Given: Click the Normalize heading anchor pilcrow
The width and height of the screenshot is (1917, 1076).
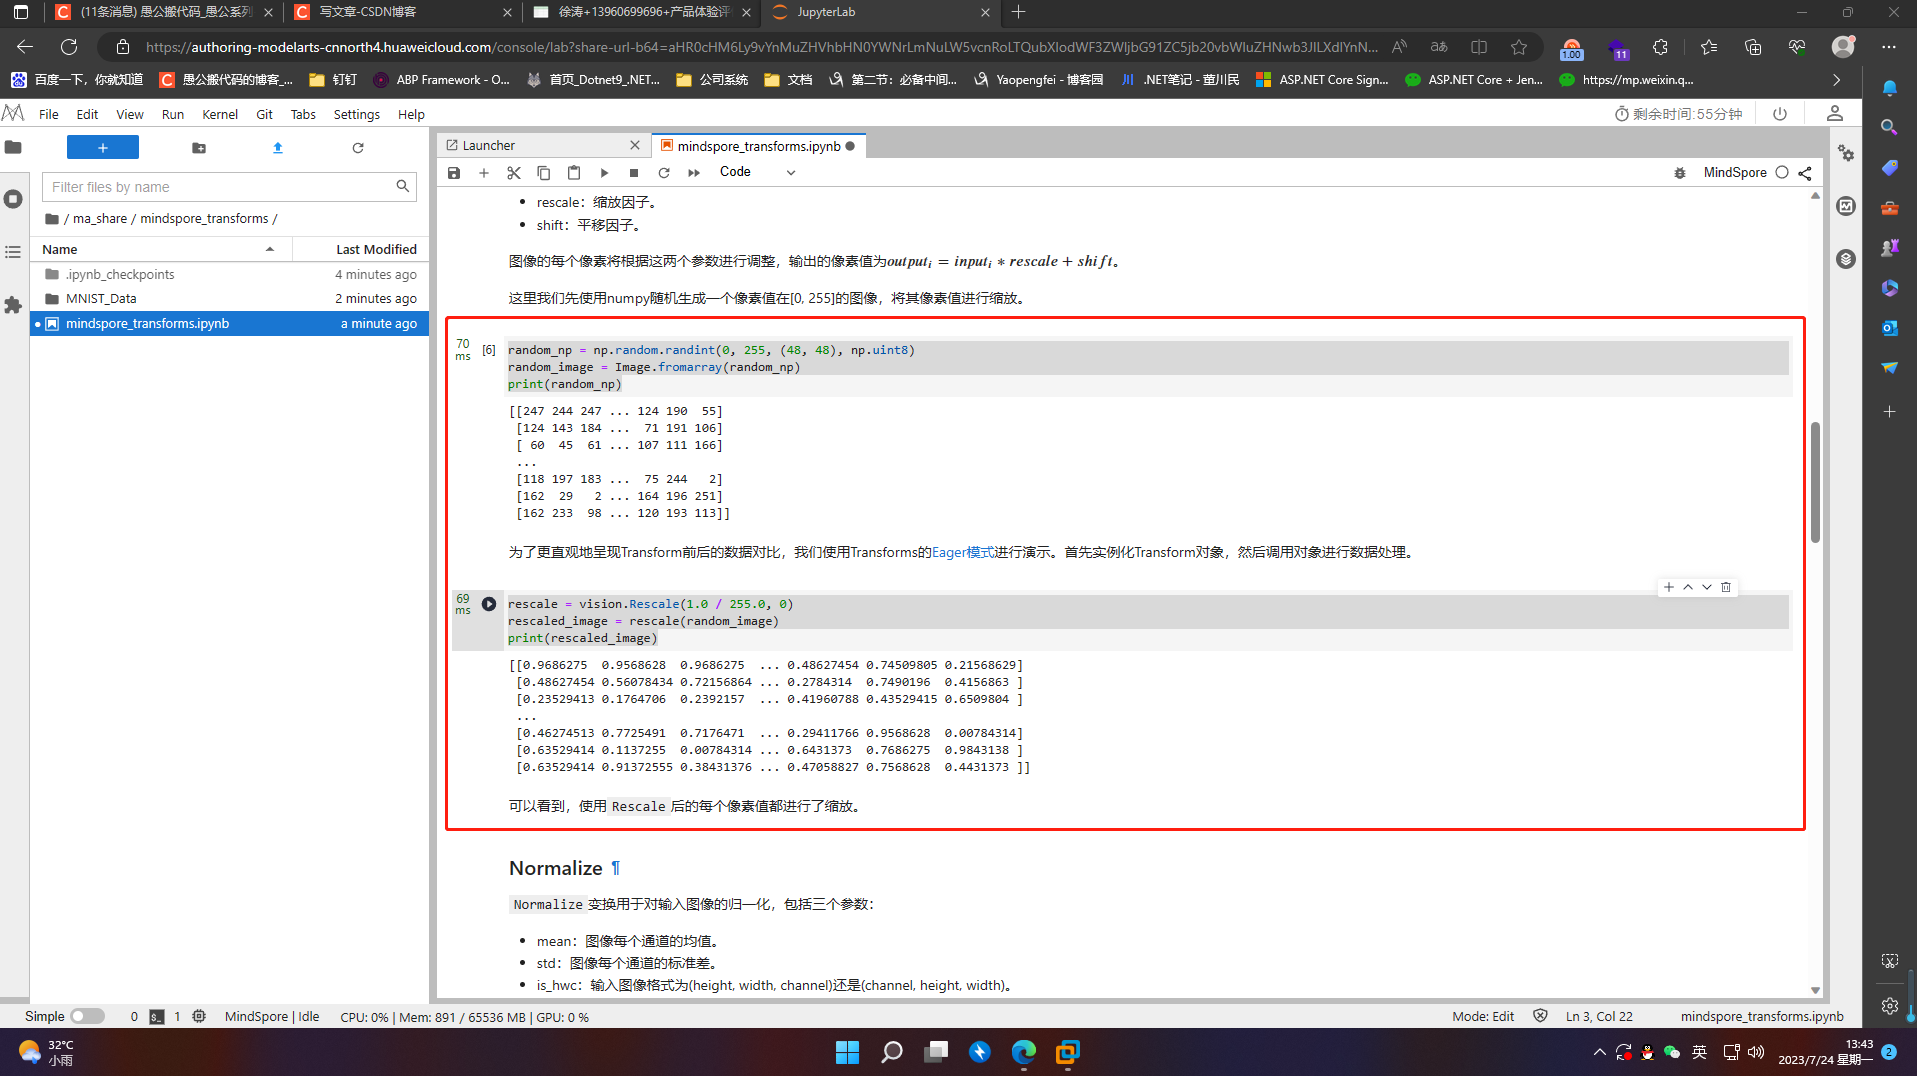Looking at the screenshot, I should (x=616, y=868).
